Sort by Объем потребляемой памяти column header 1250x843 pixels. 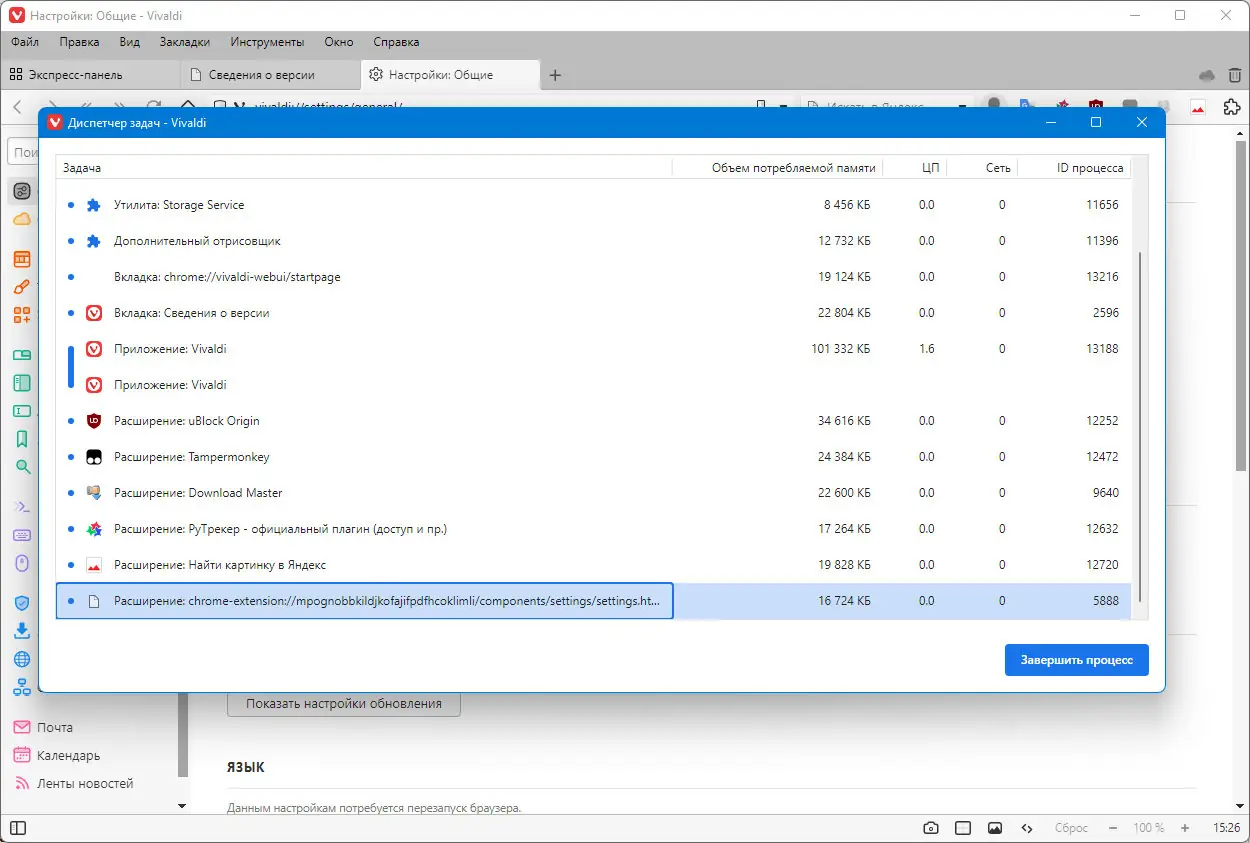point(778,168)
